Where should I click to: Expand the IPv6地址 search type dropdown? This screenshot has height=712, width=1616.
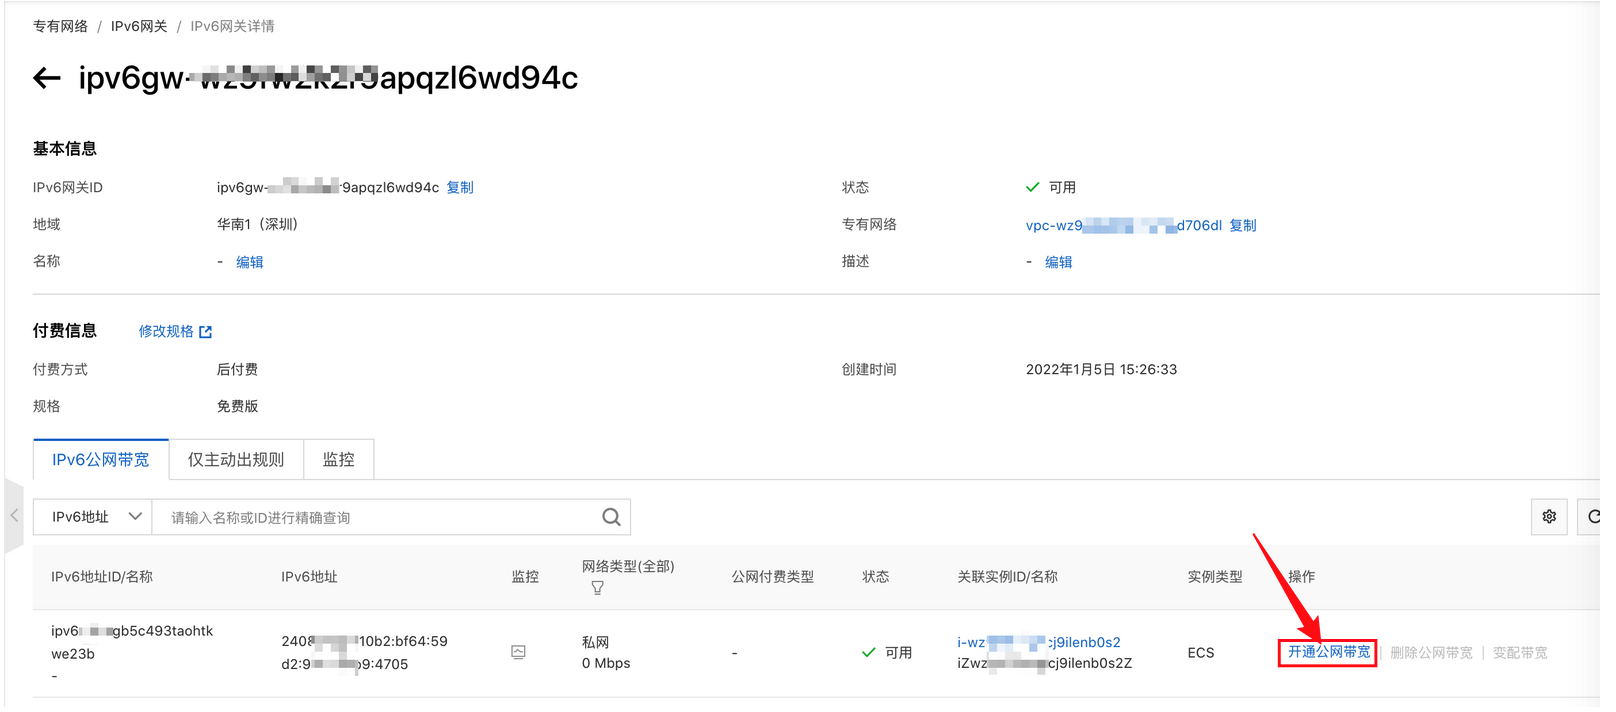point(93,517)
